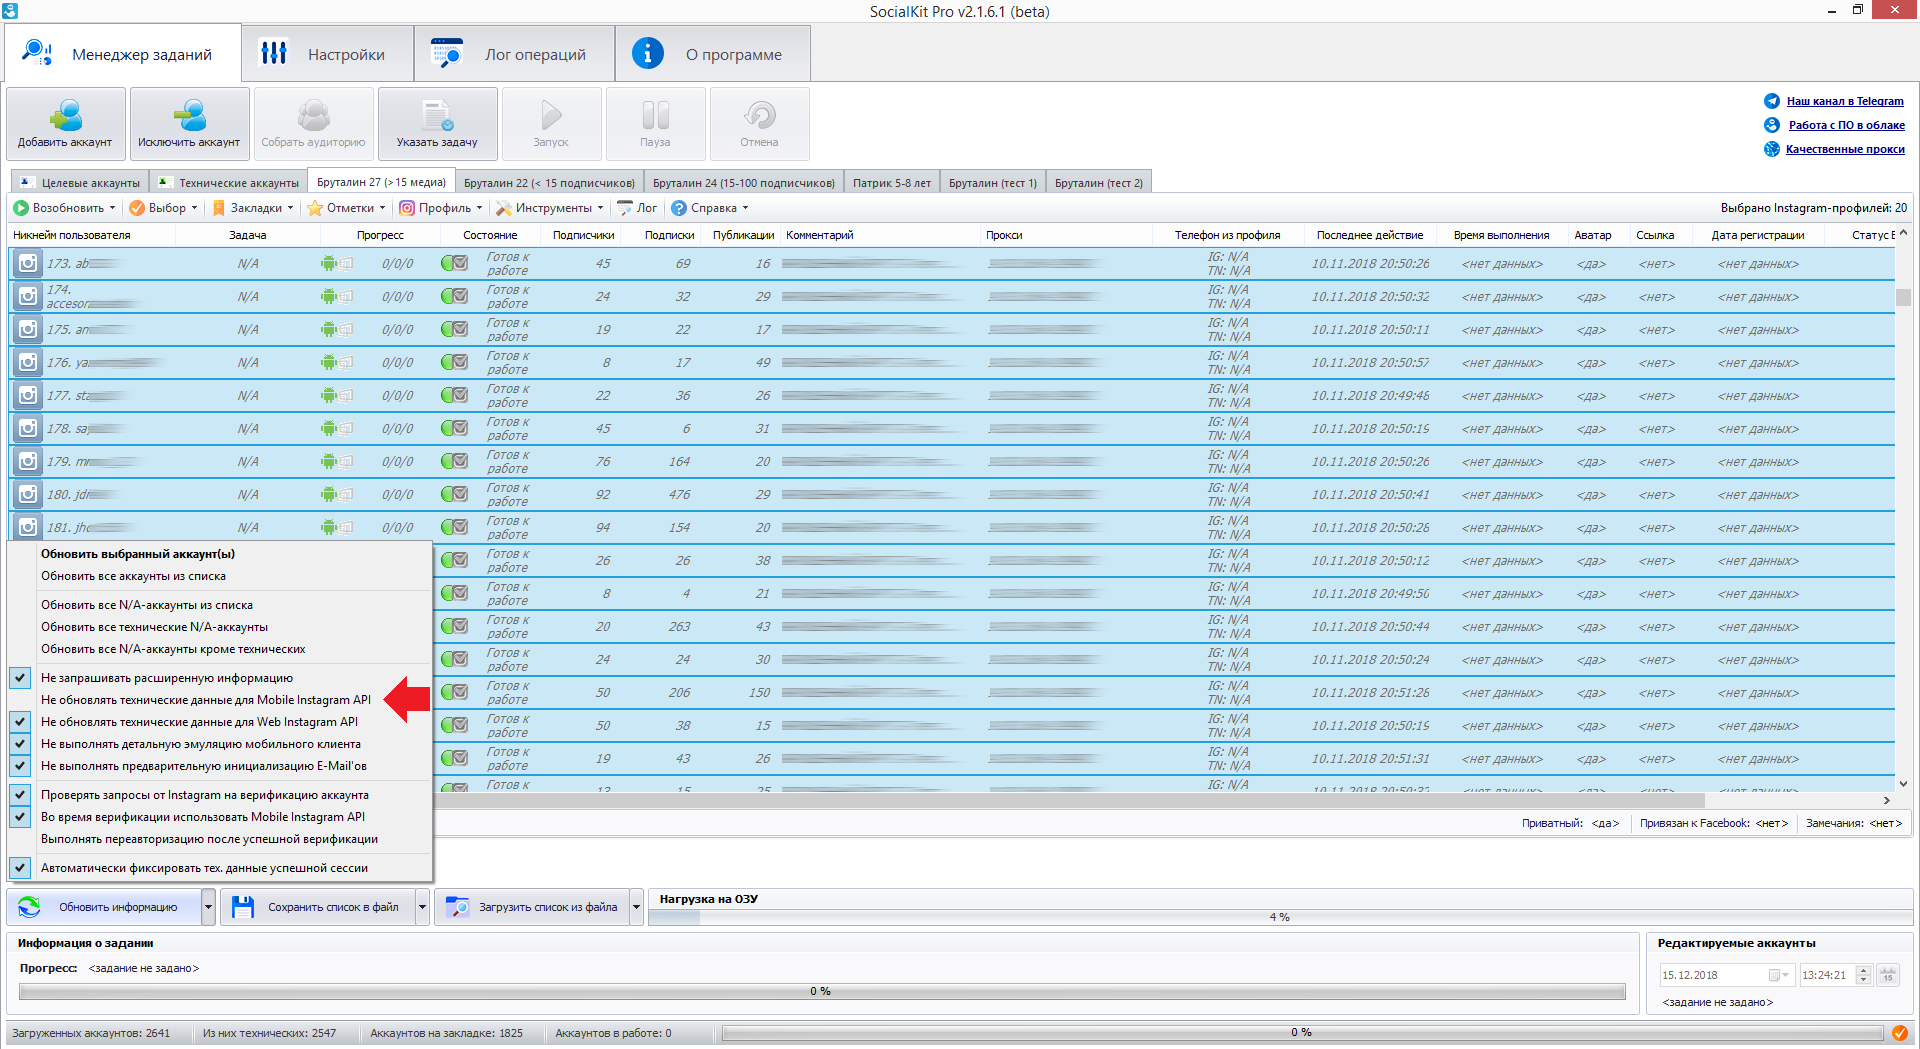The height and width of the screenshot is (1049, 1920).
Task: Click Instagram icon of row 176
Action: coord(28,363)
